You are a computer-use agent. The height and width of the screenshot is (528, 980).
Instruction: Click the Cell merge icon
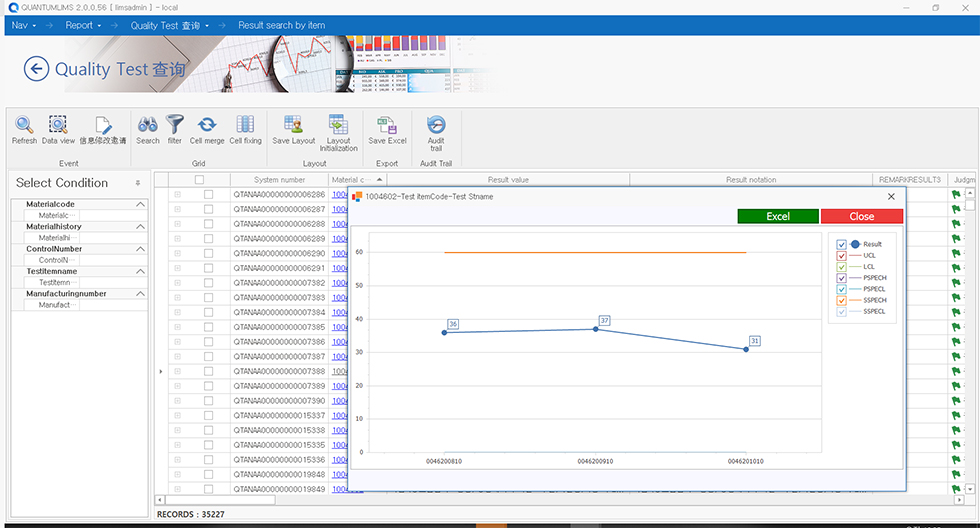207,126
